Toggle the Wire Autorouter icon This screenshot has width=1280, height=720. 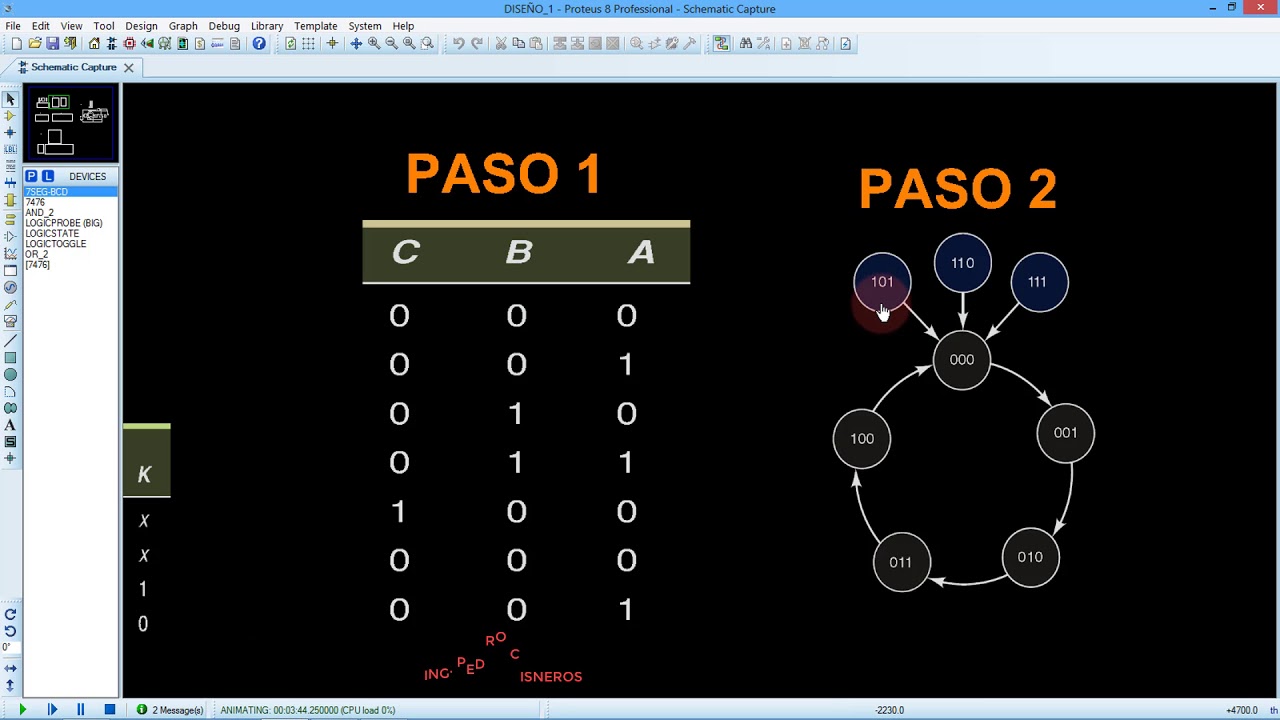(x=722, y=44)
